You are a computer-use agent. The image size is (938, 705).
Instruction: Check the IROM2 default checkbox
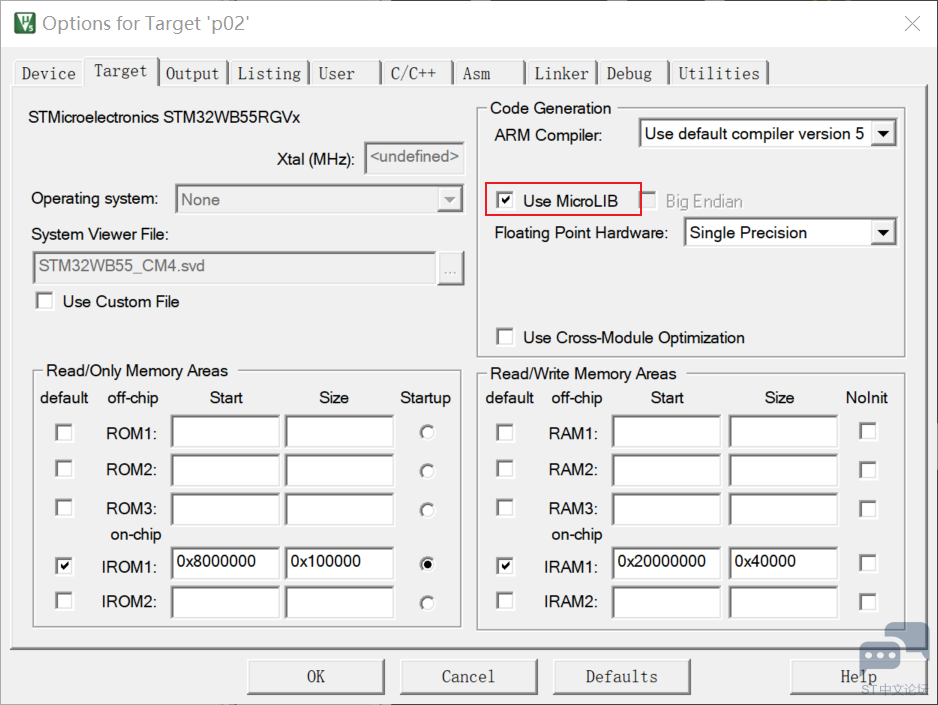coord(64,600)
